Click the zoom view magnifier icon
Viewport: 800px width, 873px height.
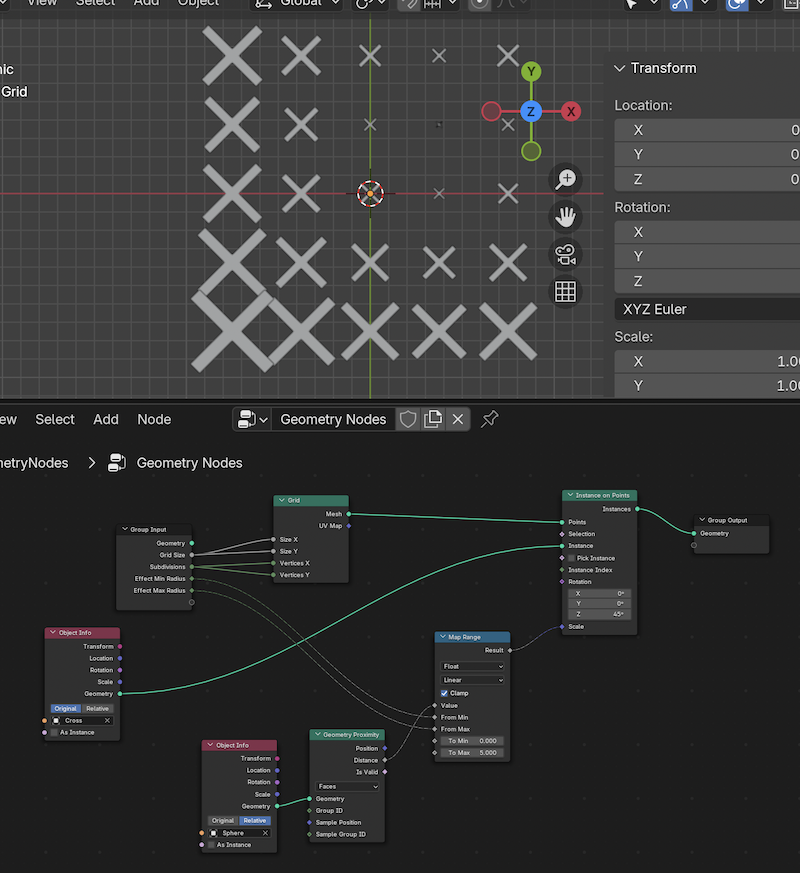[566, 179]
